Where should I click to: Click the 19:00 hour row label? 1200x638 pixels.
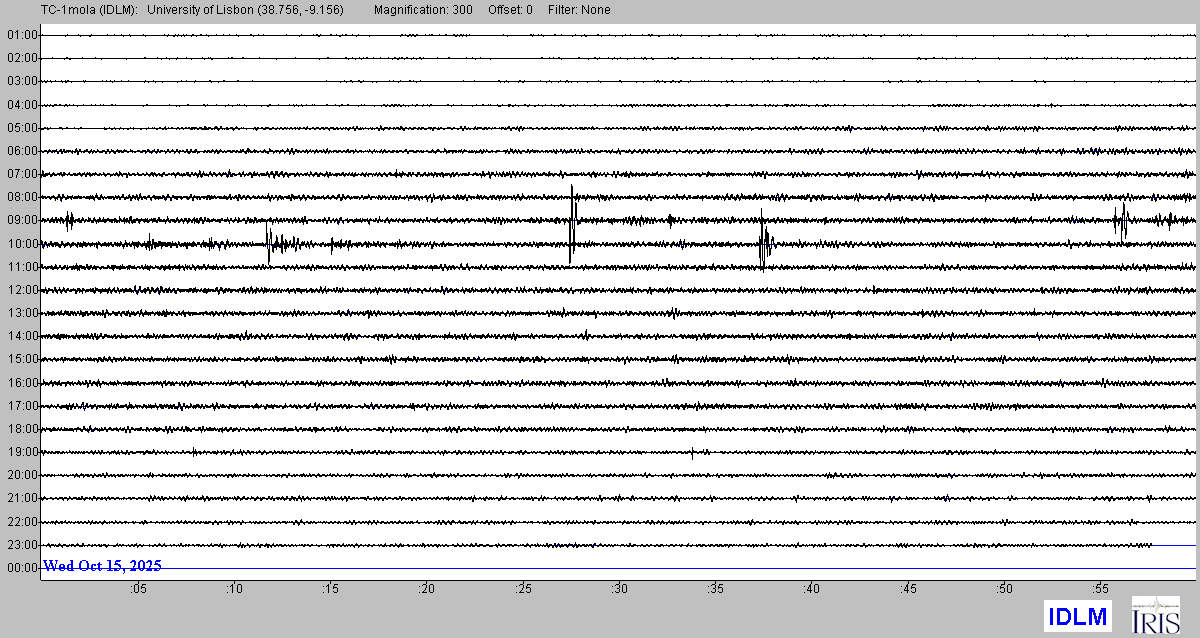coord(21,452)
